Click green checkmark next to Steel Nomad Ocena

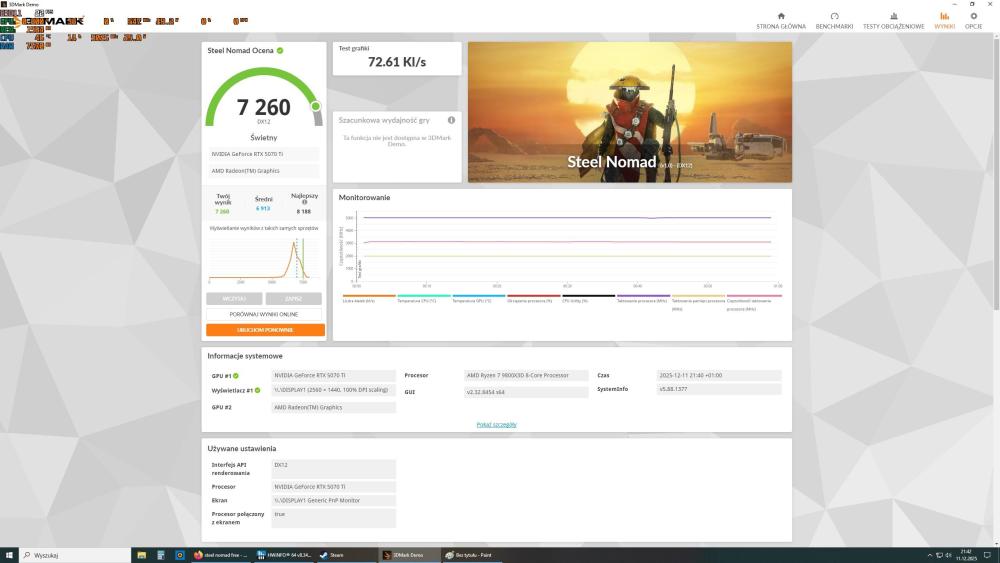280,50
